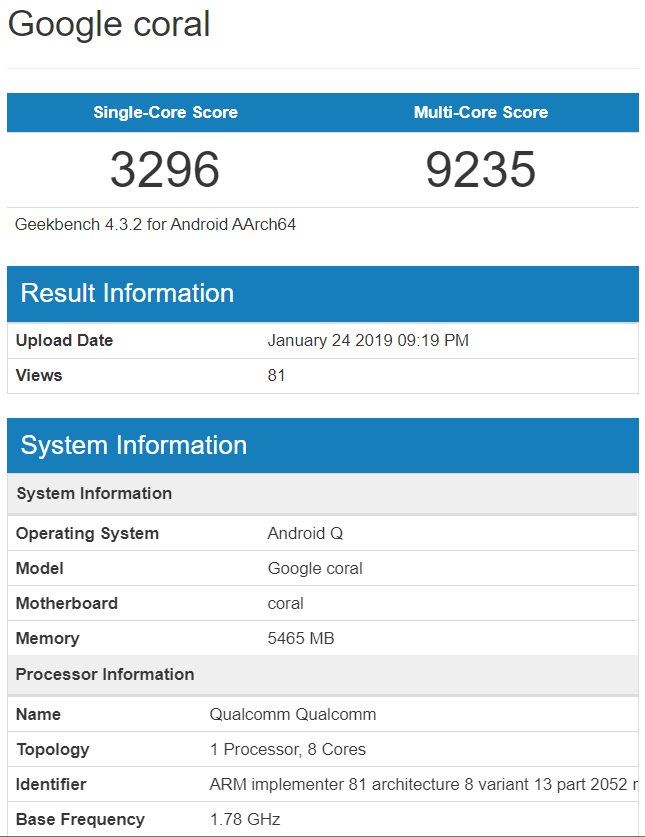
Task: Click the Result Information section header
Action: click(x=322, y=294)
